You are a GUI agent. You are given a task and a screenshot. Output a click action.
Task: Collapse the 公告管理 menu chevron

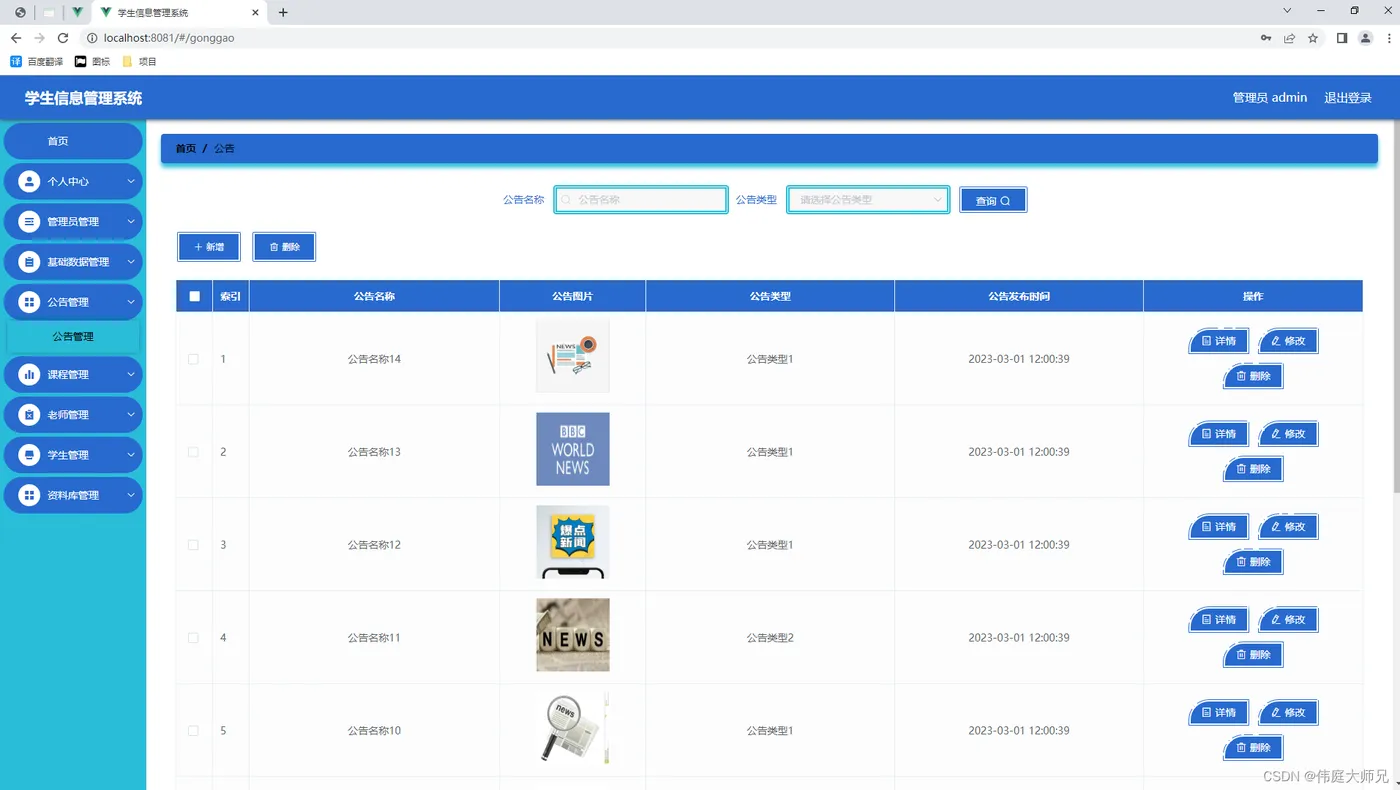pos(130,302)
